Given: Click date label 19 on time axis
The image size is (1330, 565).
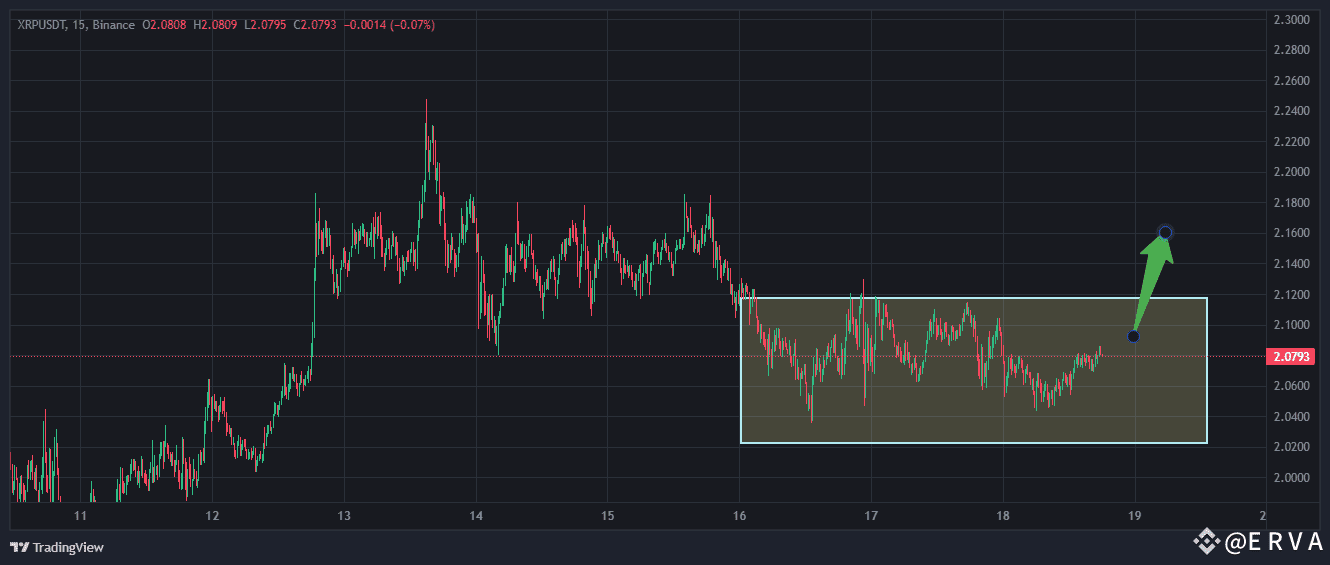Looking at the screenshot, I should (1135, 516).
